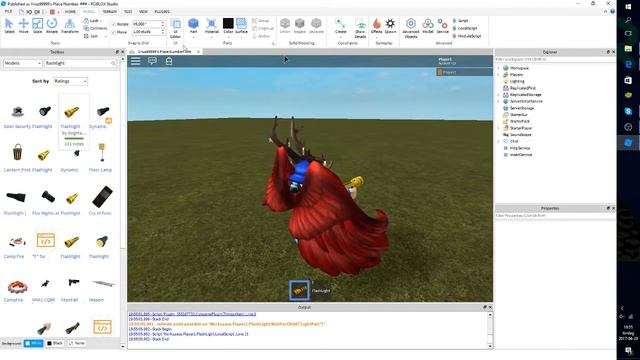Open the in-game backpack icon

pyautogui.click(x=169, y=61)
